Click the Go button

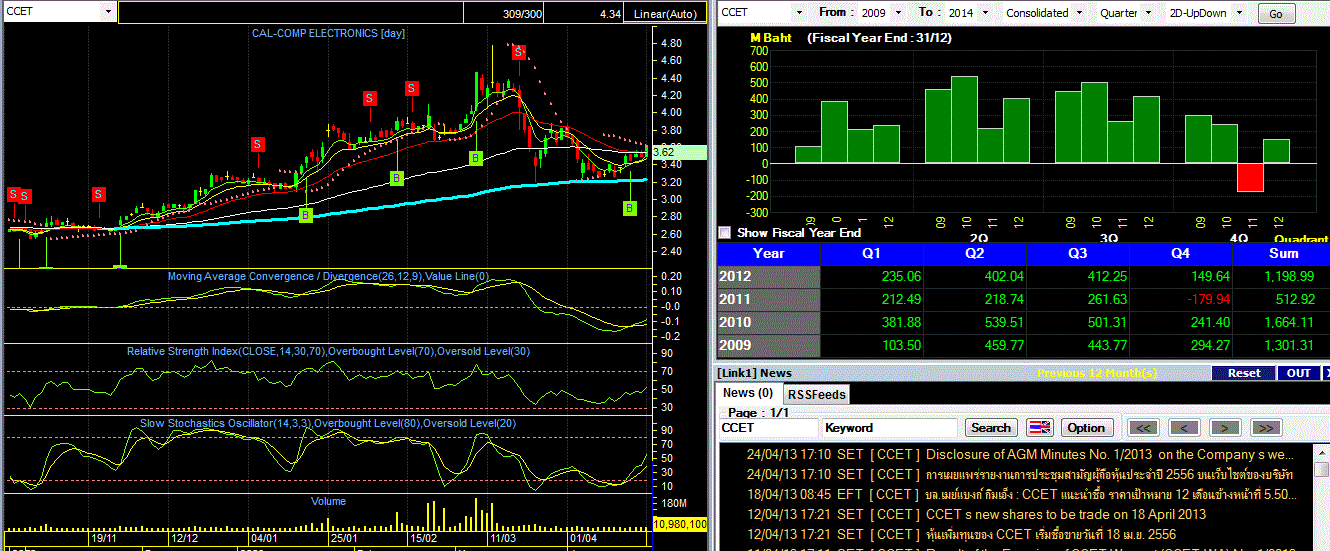[x=1276, y=13]
